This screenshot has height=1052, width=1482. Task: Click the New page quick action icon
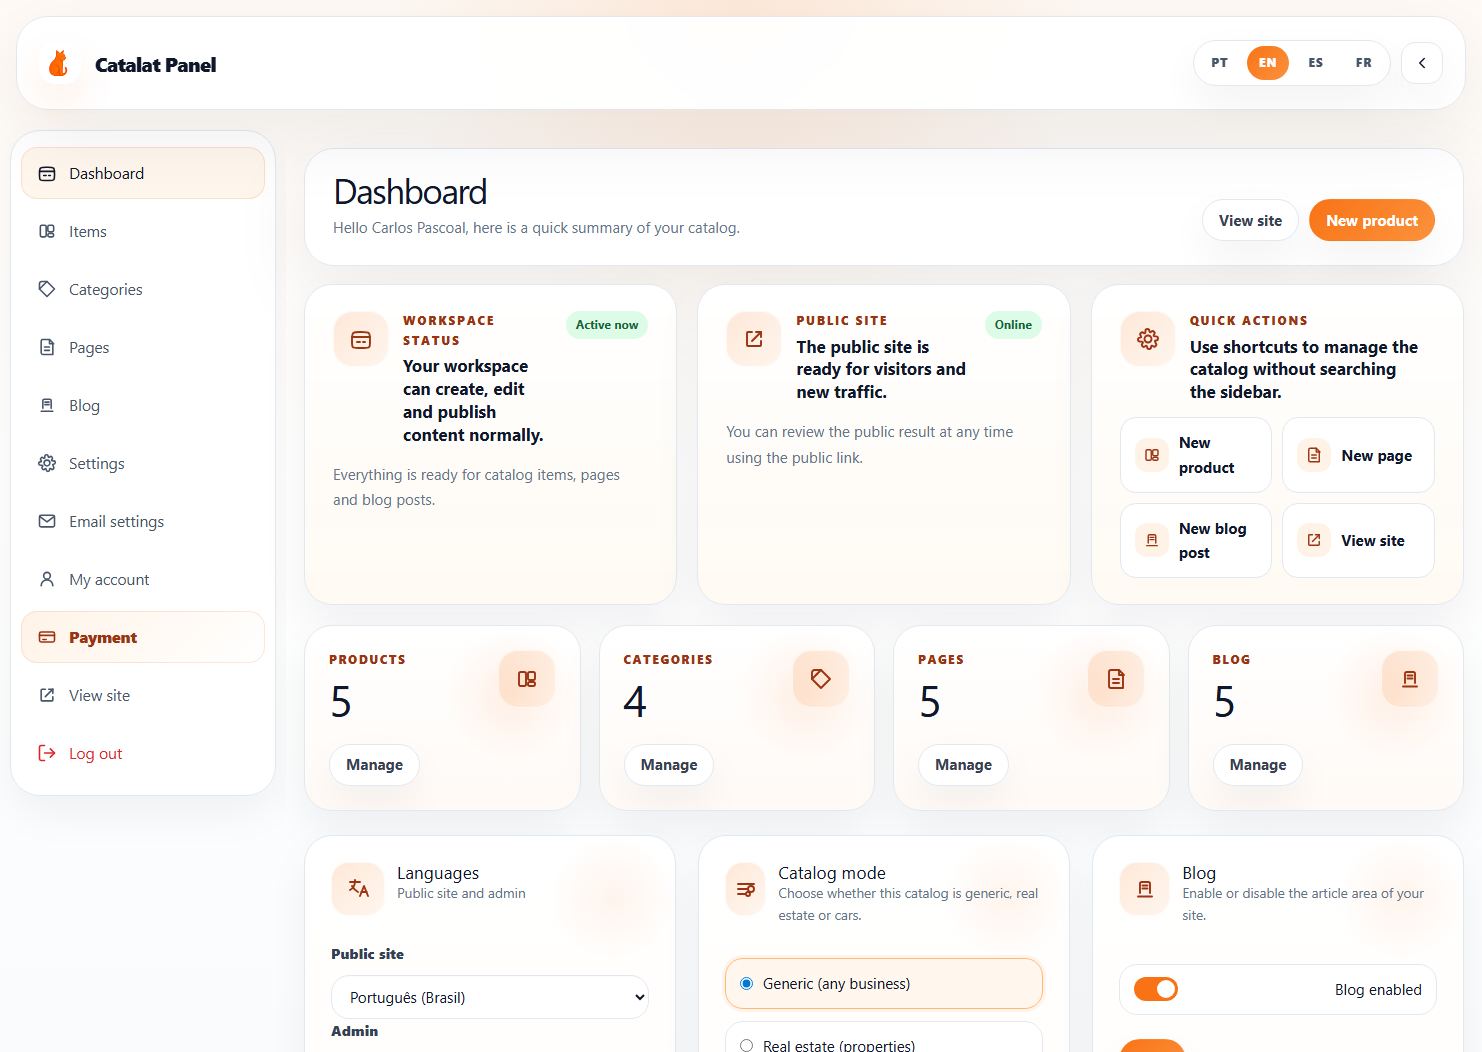[1314, 455]
